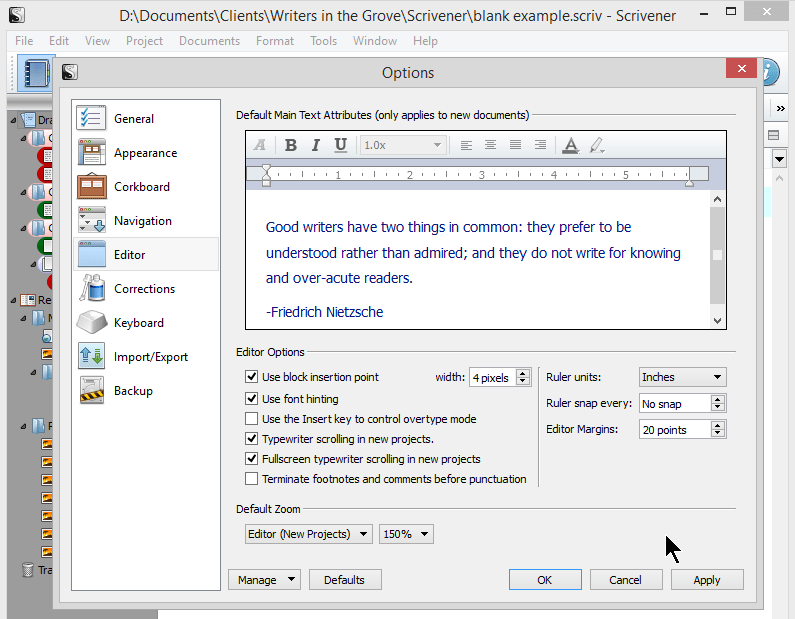Open the Manage dropdown button
This screenshot has width=795, height=619.
click(x=264, y=579)
